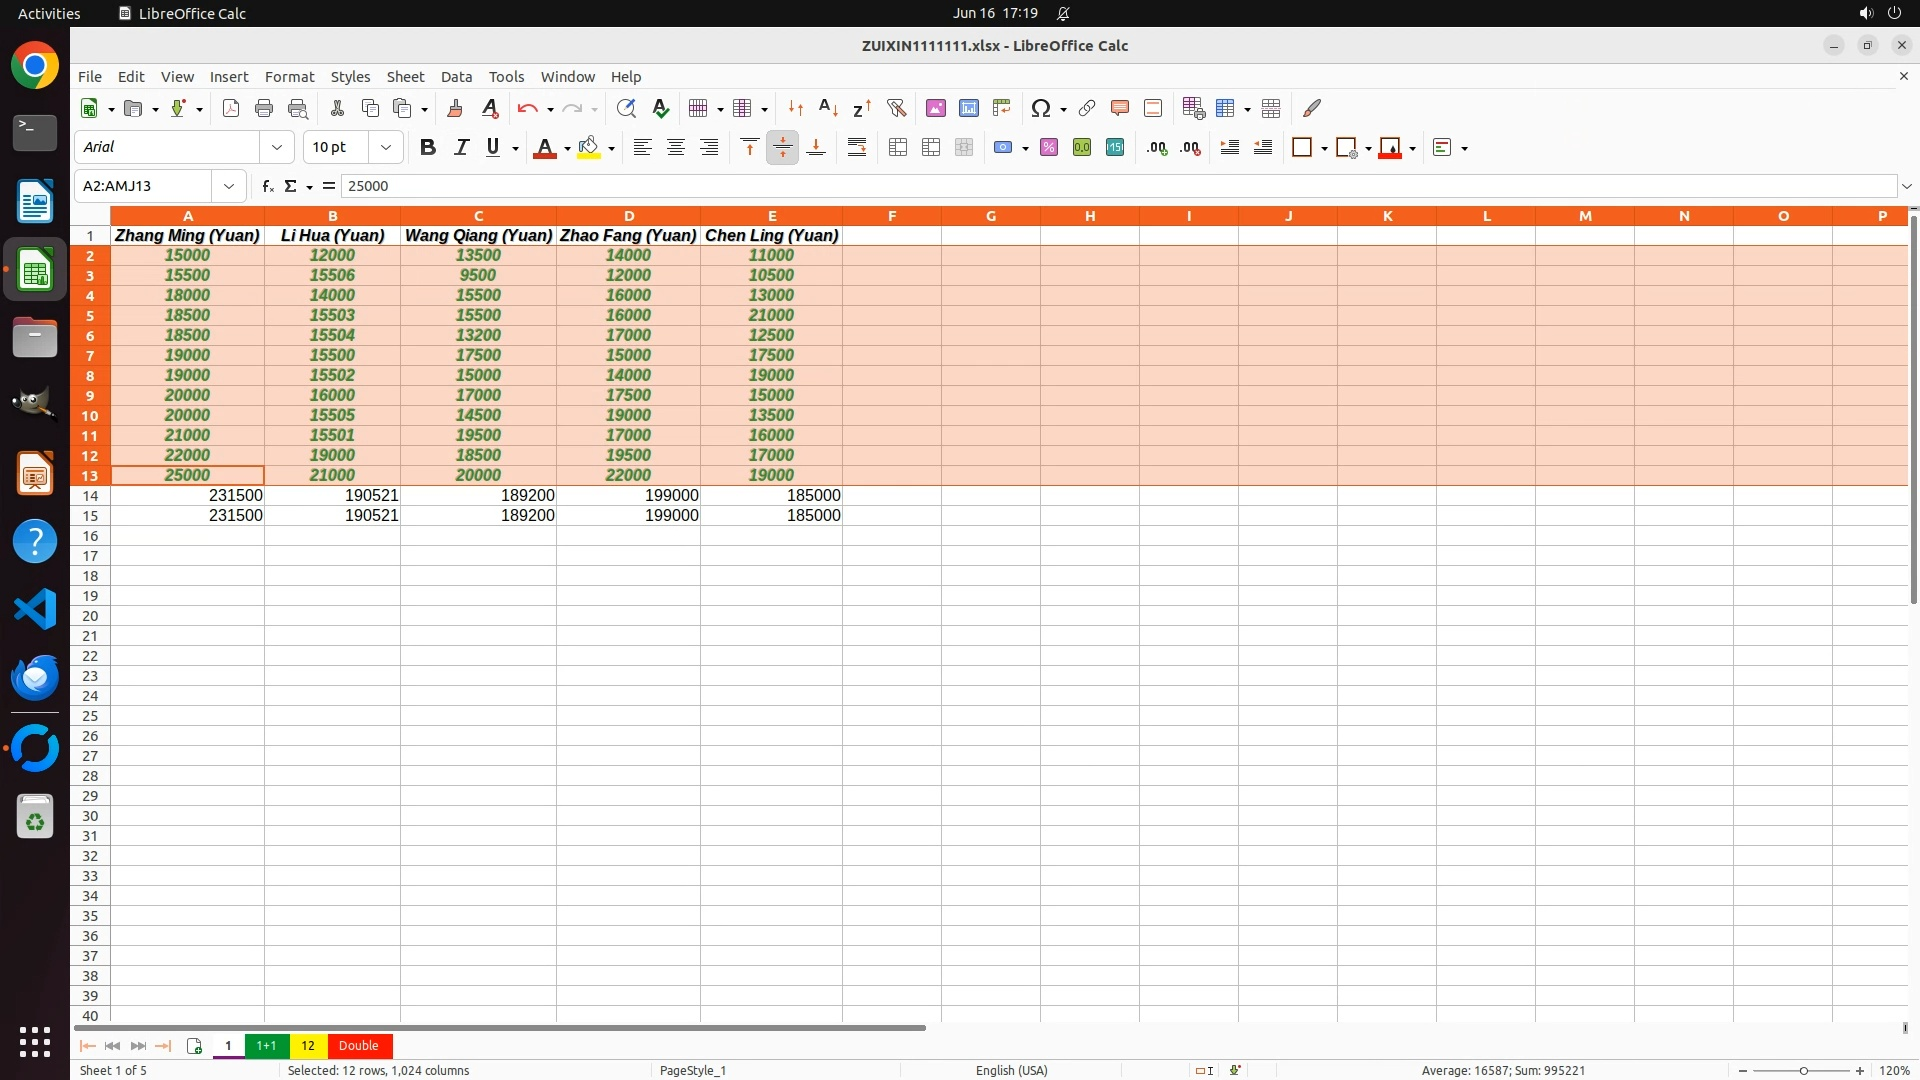Click the Clone Formatting paintbrush icon
1920x1080 pixels.
(455, 108)
